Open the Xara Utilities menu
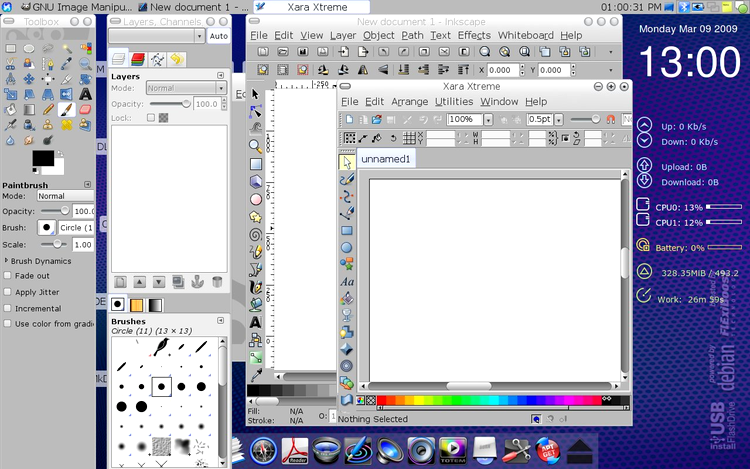 (x=454, y=101)
